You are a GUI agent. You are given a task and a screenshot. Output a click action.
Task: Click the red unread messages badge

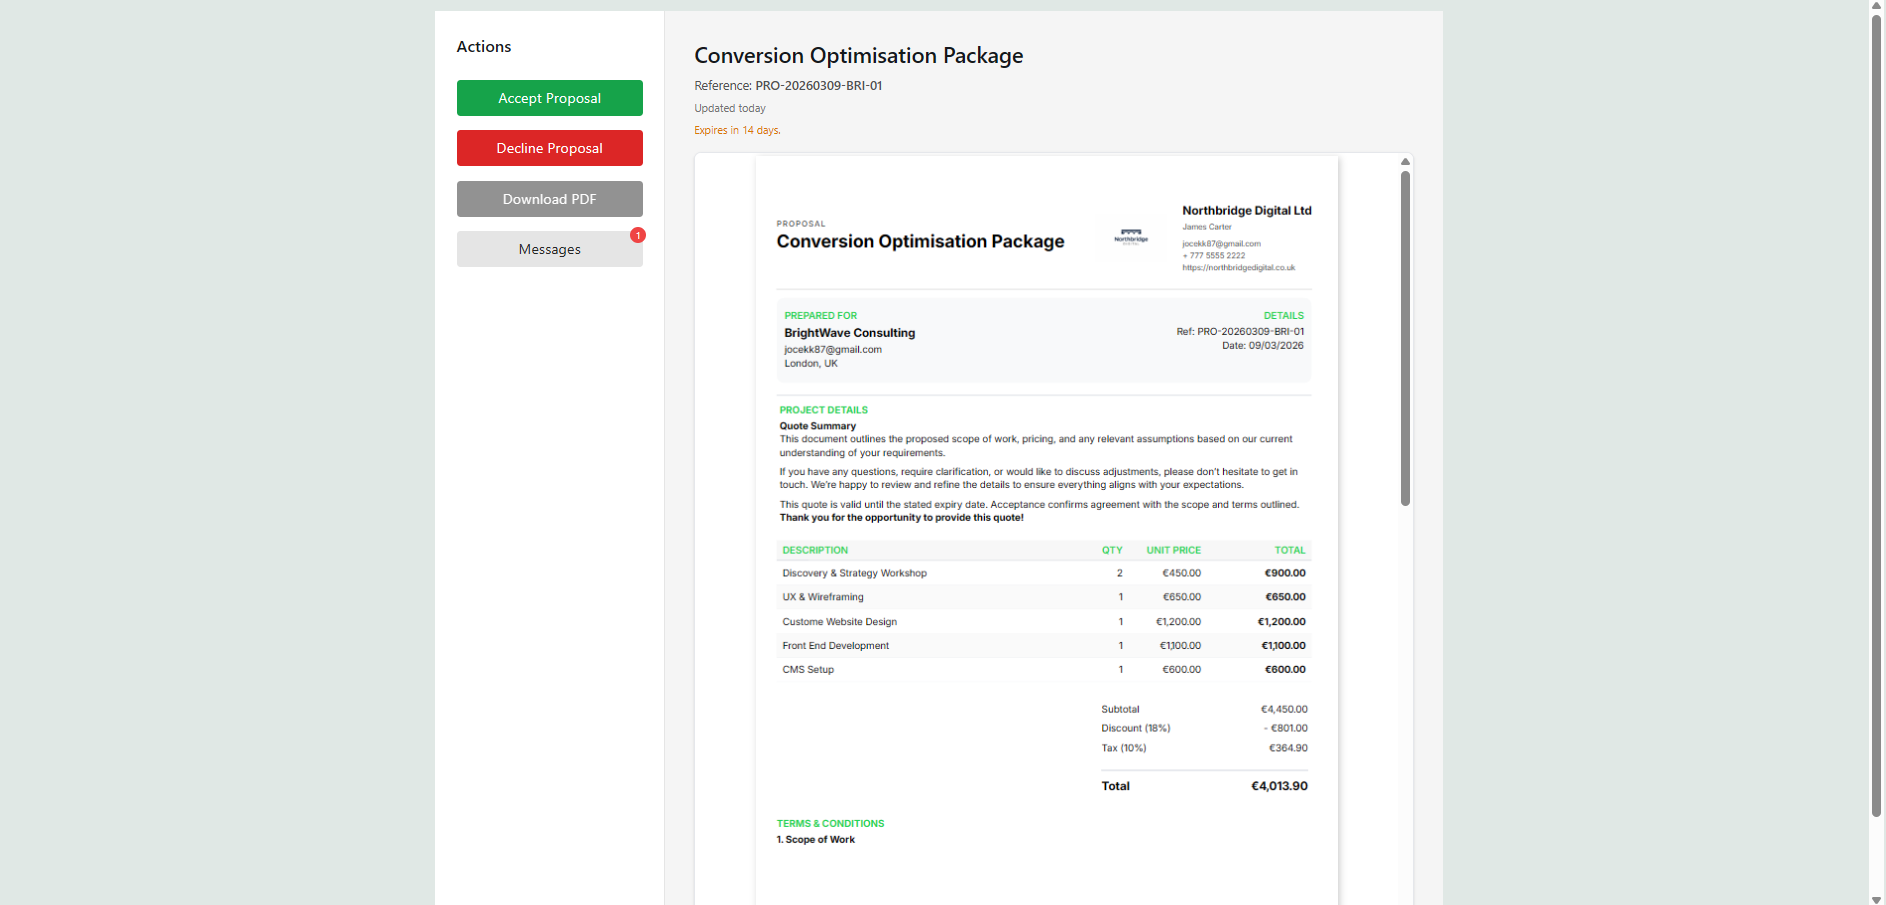[x=638, y=235]
